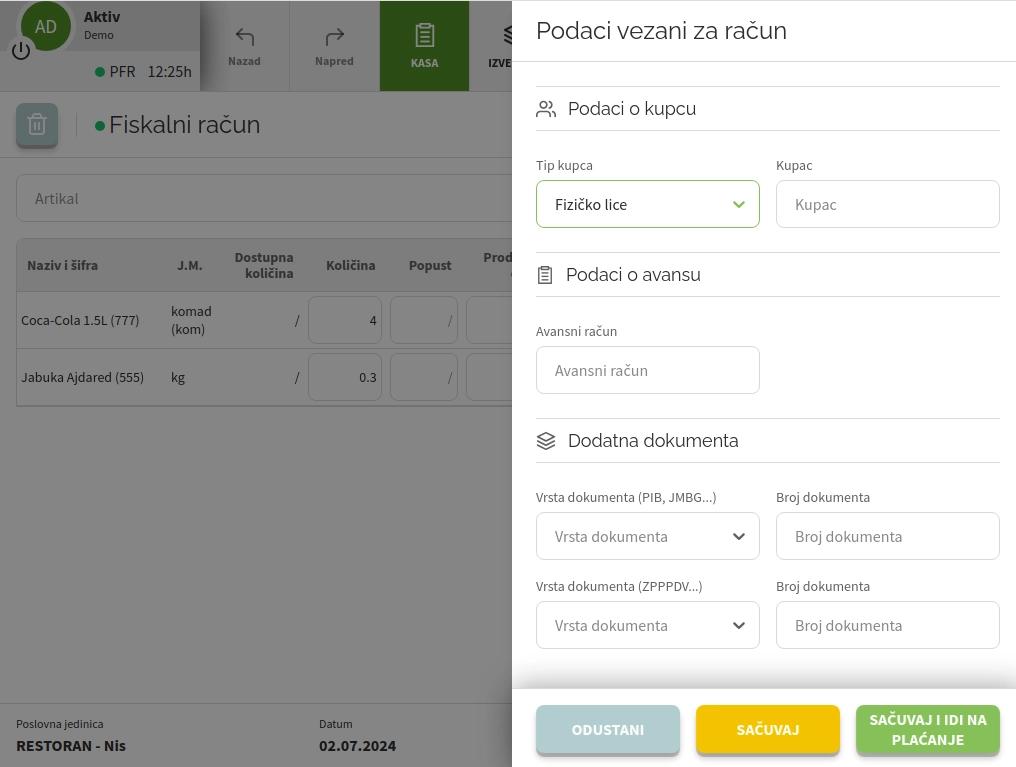The width and height of the screenshot is (1016, 767).
Task: Focus the Kupac input field
Action: [887, 204]
